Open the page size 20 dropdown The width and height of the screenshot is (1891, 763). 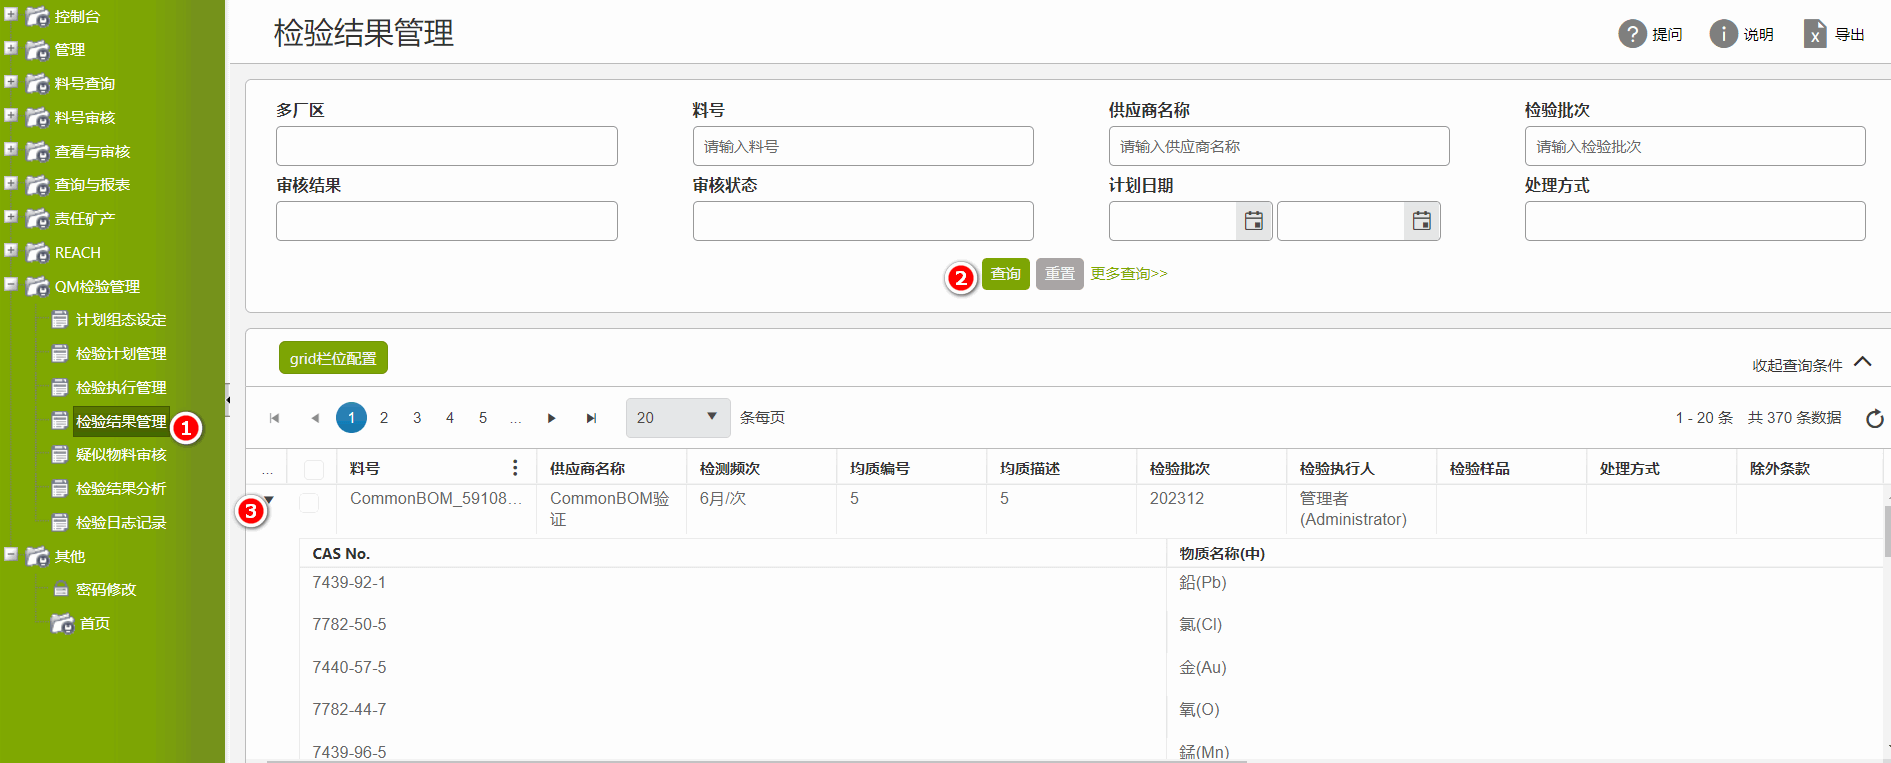point(678,418)
